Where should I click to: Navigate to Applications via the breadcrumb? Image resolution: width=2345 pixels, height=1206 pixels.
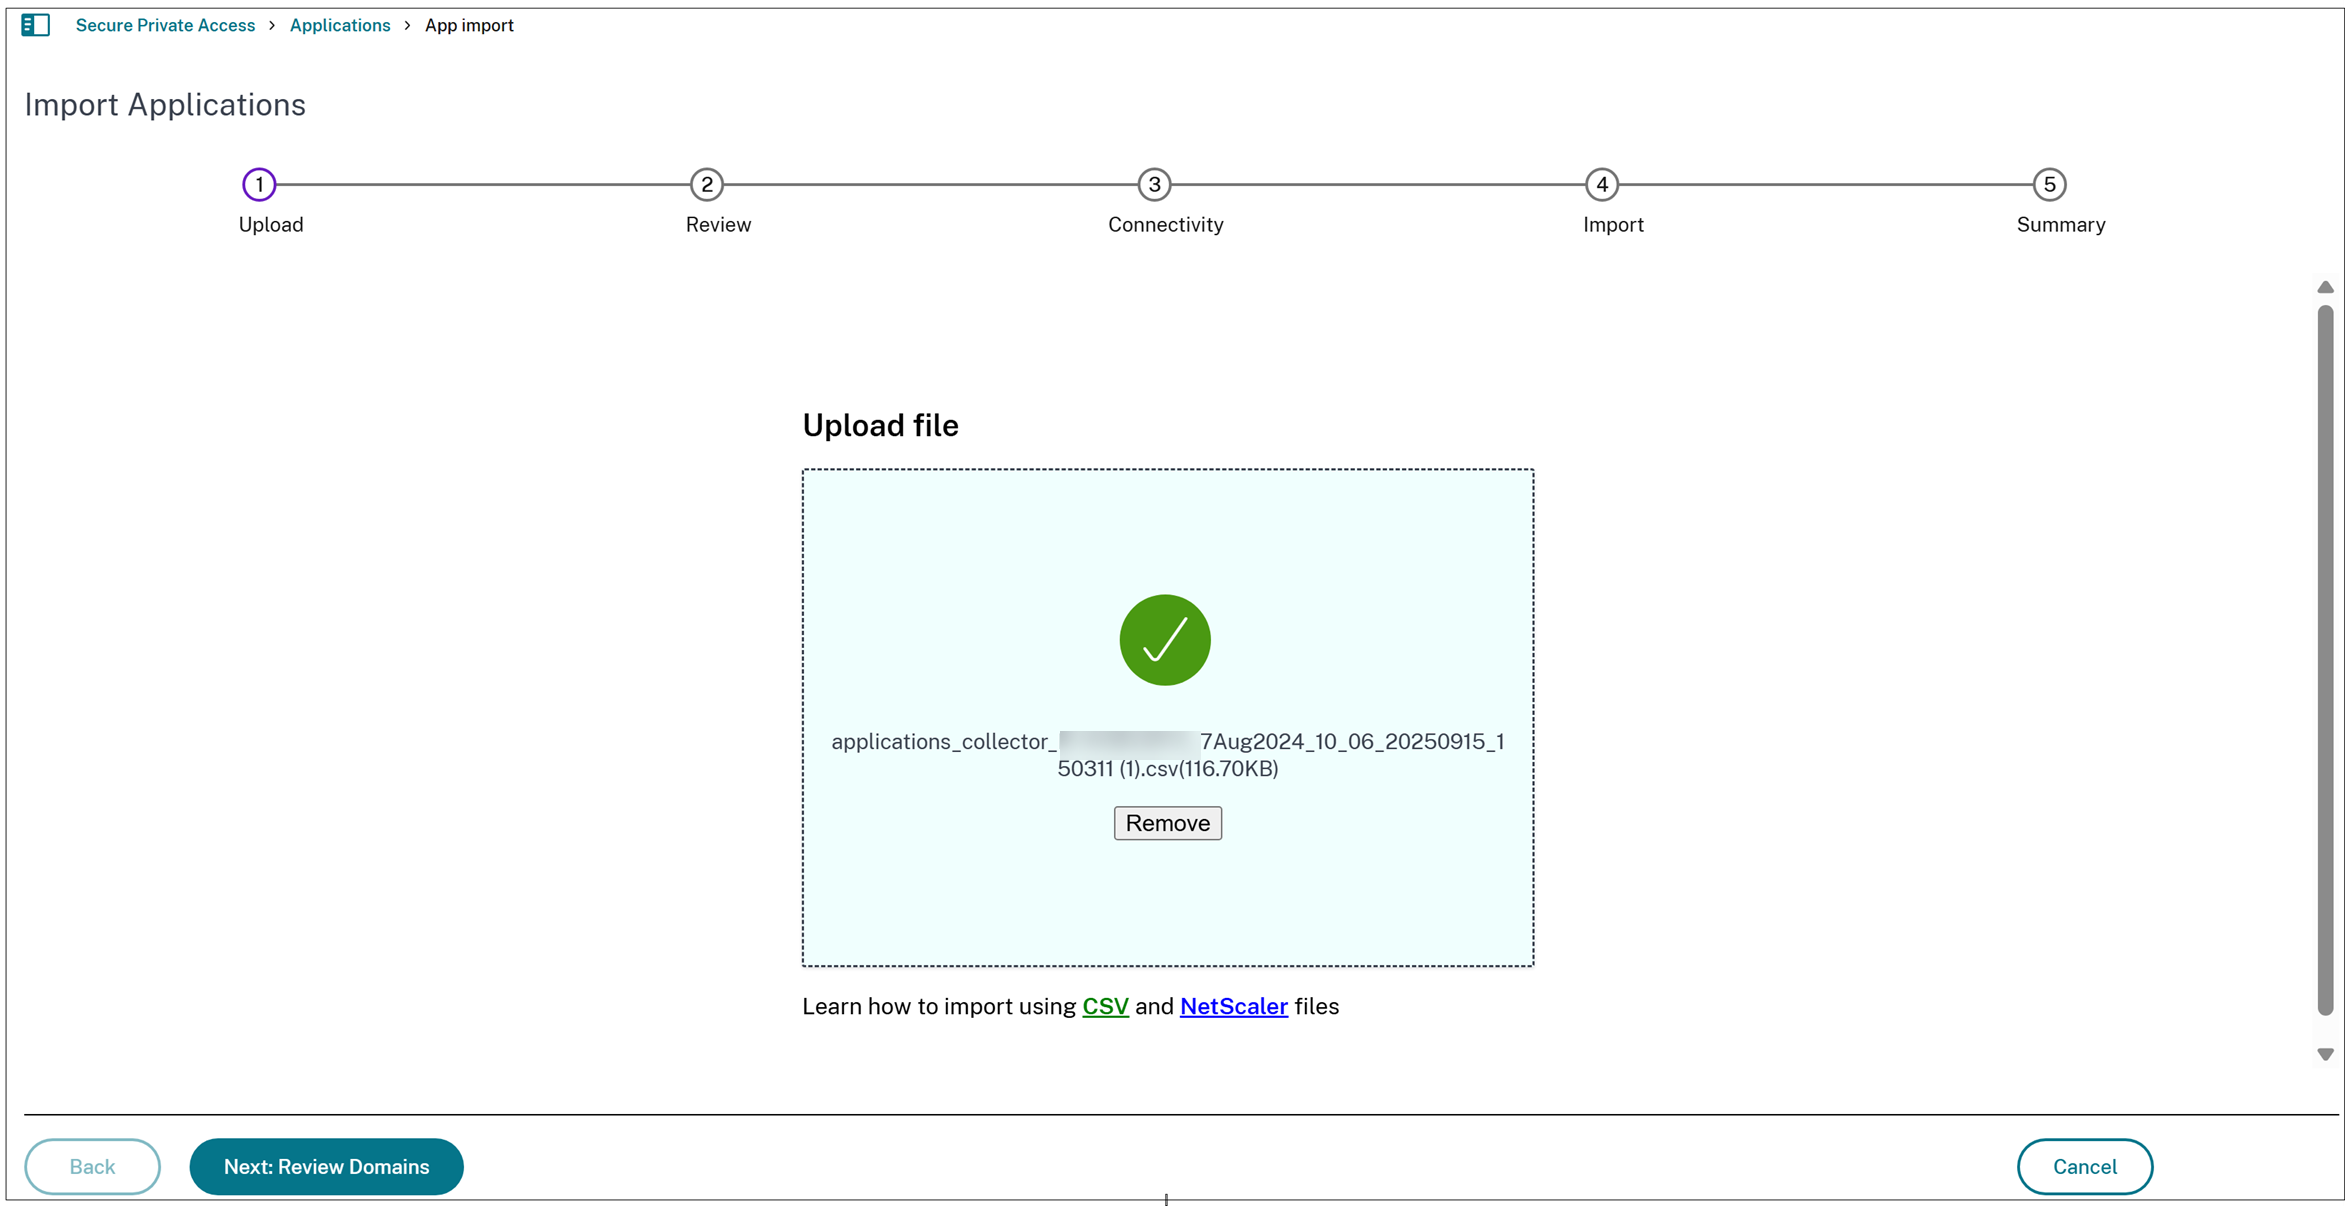pyautogui.click(x=340, y=25)
